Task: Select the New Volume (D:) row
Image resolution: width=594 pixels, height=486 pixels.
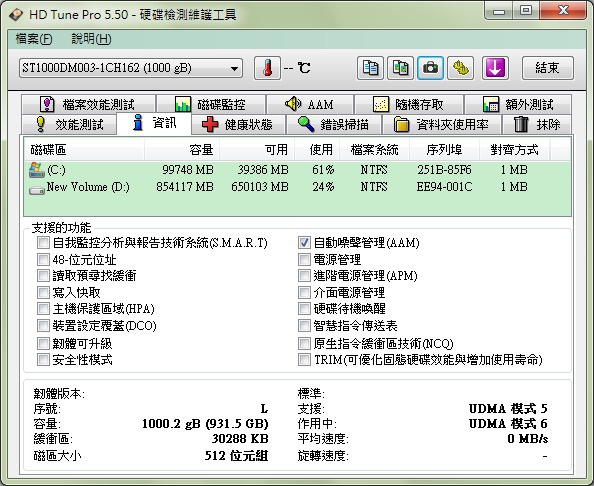Action: pyautogui.click(x=297, y=187)
